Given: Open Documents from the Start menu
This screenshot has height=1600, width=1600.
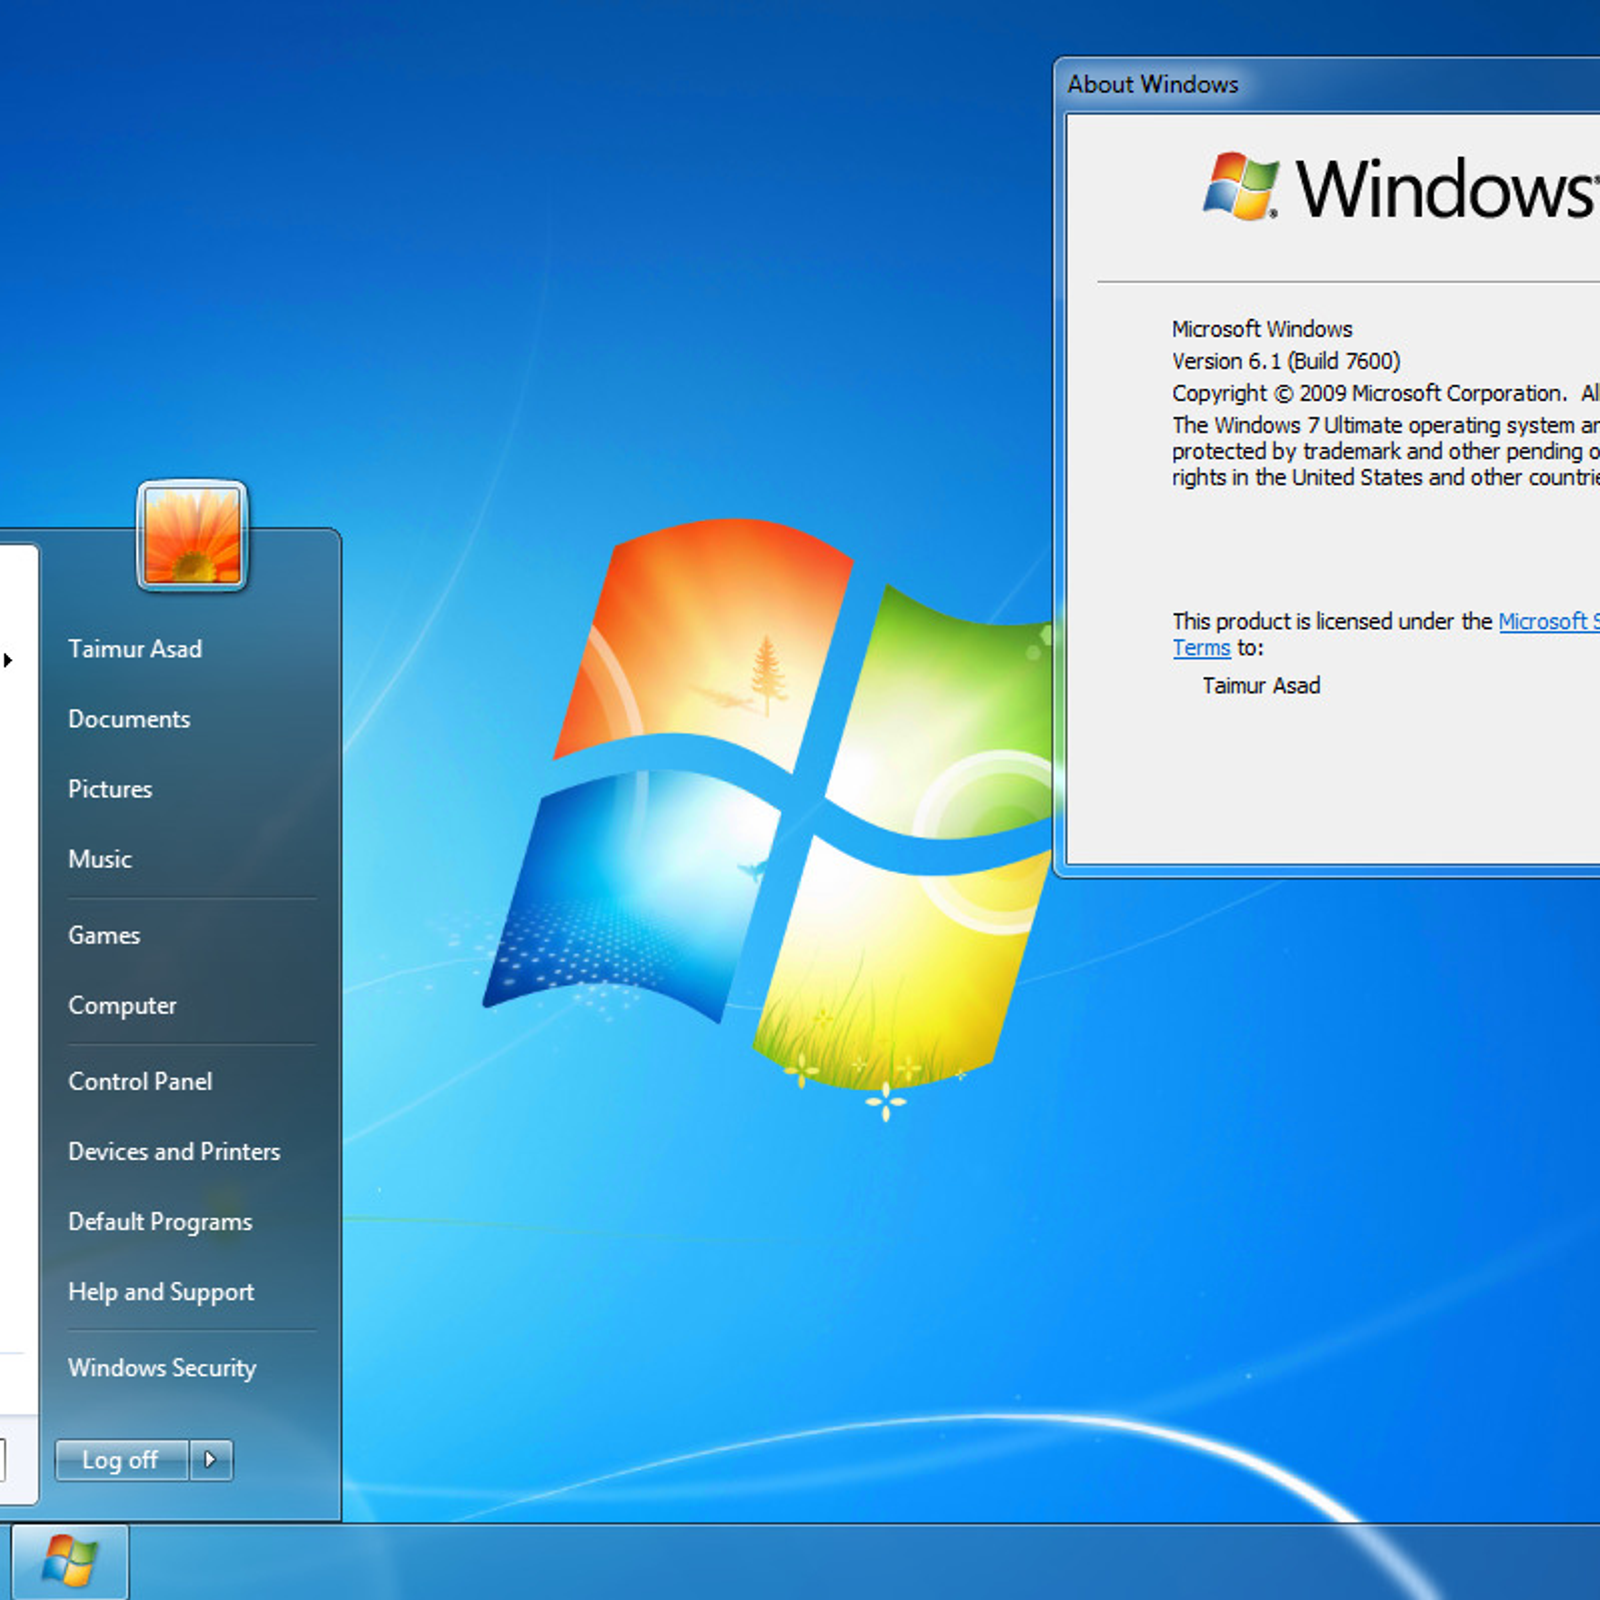Looking at the screenshot, I should pos(129,719).
